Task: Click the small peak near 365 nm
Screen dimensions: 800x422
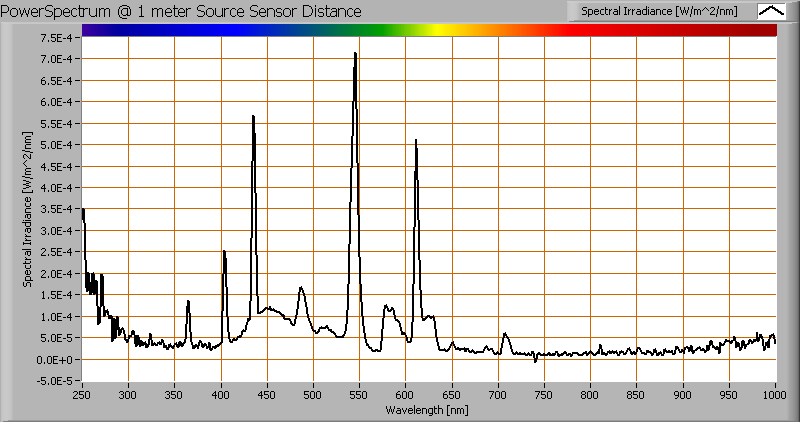Action: tap(188, 301)
